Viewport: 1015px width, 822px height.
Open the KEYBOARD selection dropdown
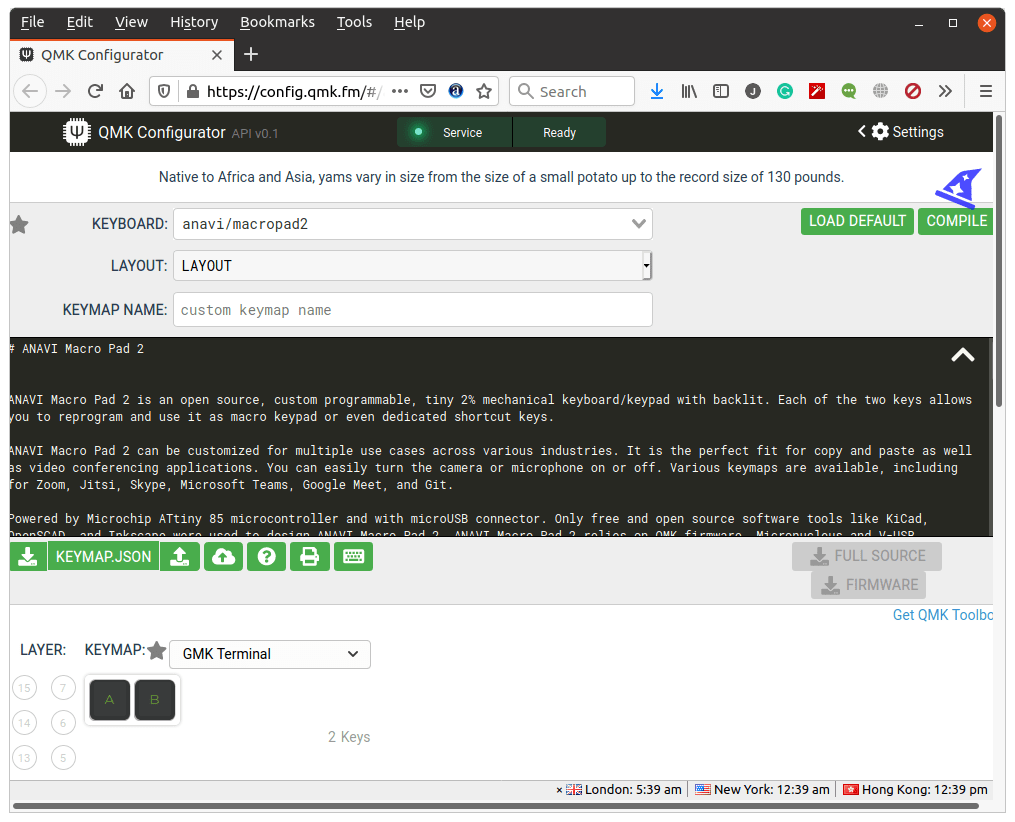[413, 224]
